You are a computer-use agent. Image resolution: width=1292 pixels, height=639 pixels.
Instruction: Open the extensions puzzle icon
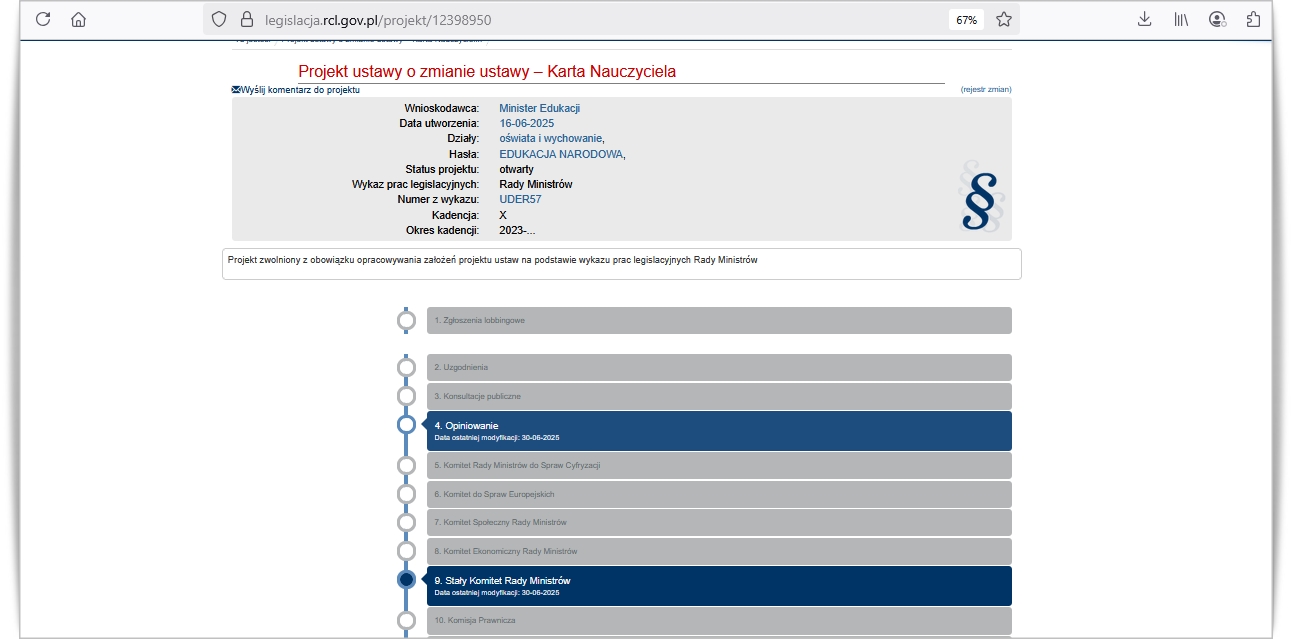[x=1253, y=20]
